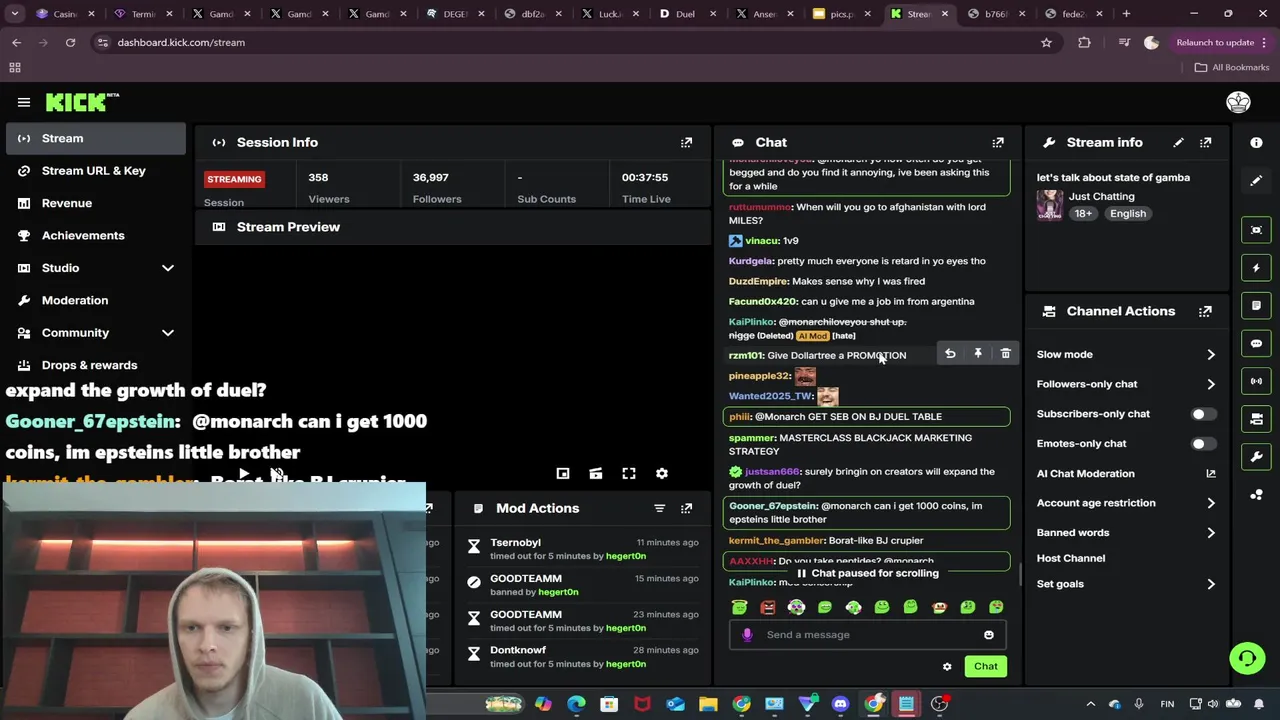Open the green support headset button
This screenshot has width=1280, height=720.
(x=1247, y=658)
